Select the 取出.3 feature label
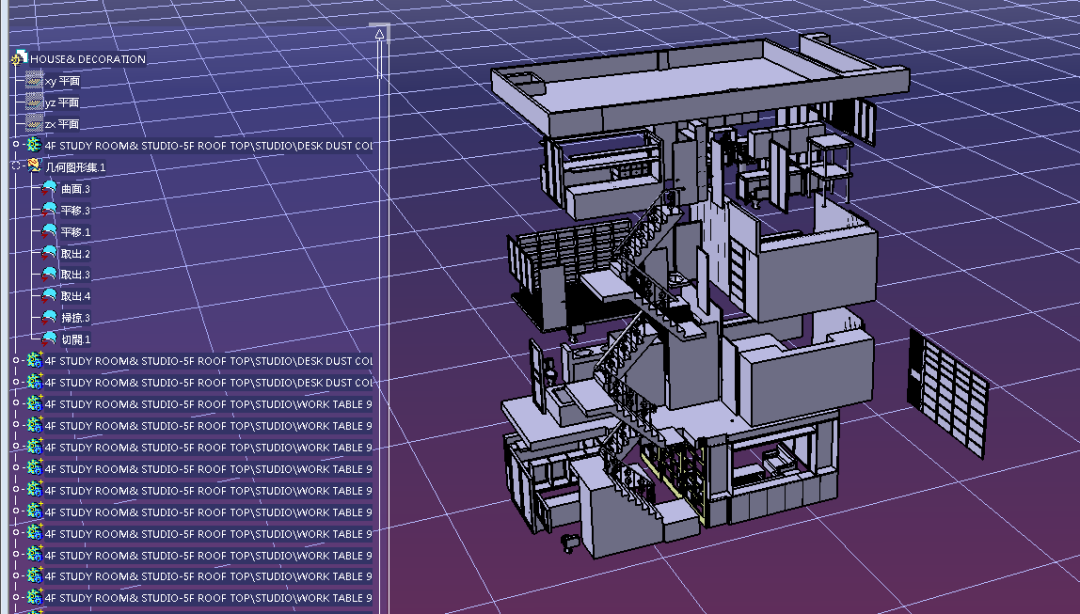The image size is (1080, 614). click(x=76, y=274)
